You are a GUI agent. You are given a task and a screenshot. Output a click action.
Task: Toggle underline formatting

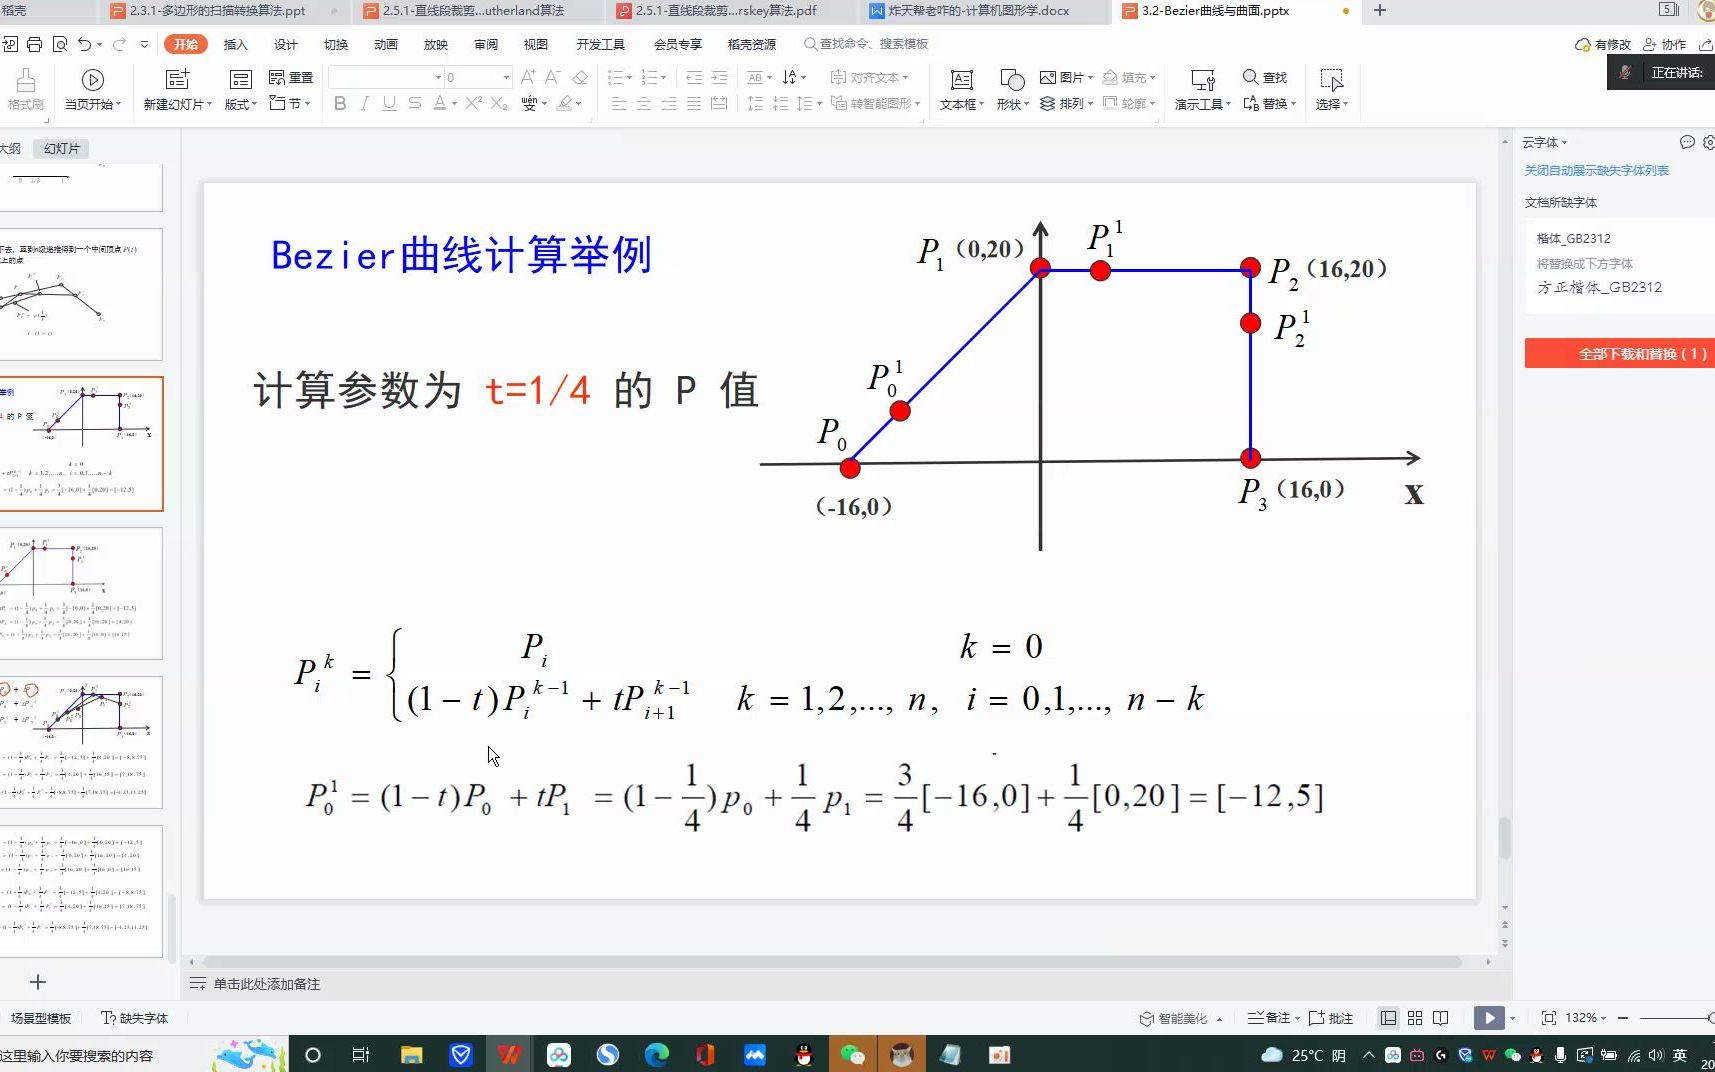388,103
